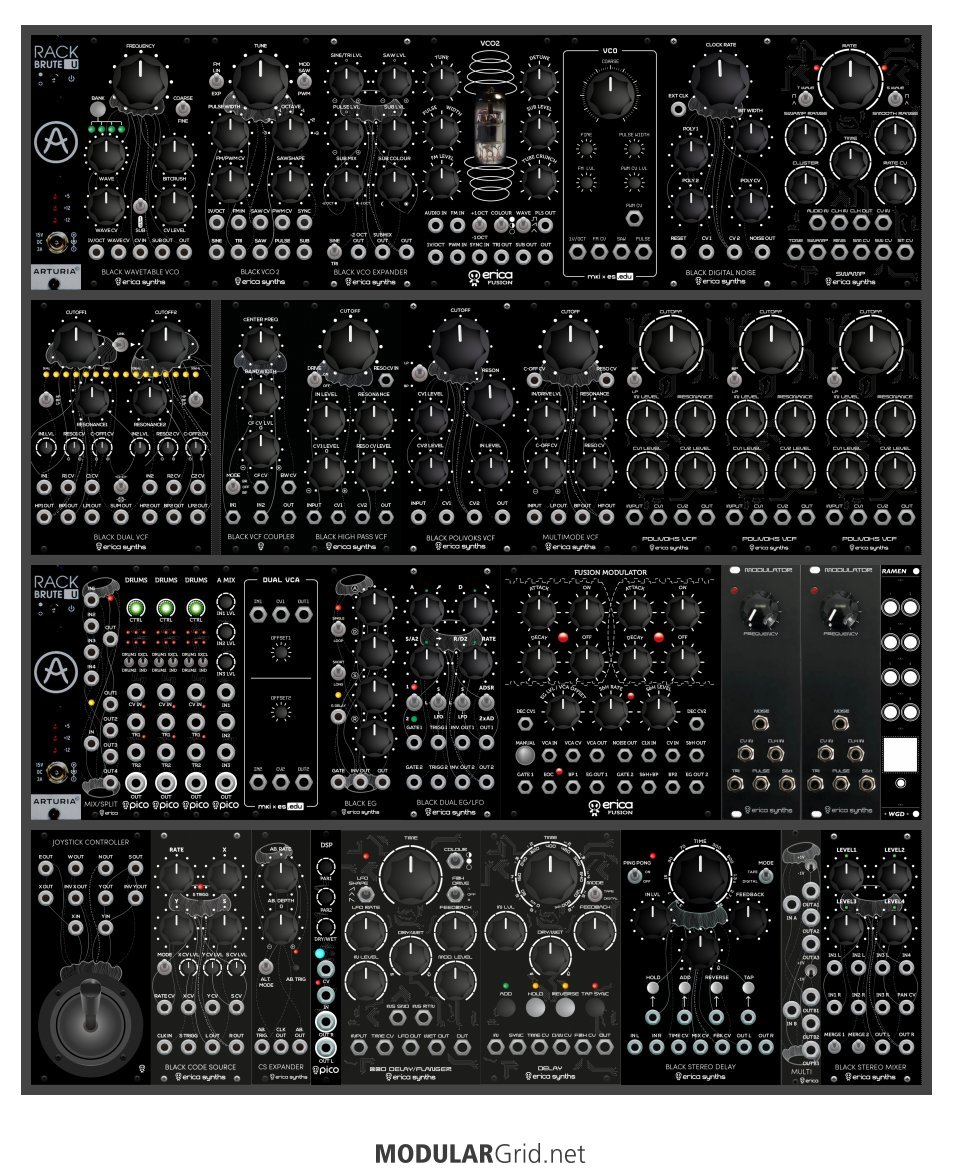Image resolution: width=962 pixels, height=1175 pixels.
Task: Click the white square display on the Ramen module
Action: tap(900, 755)
